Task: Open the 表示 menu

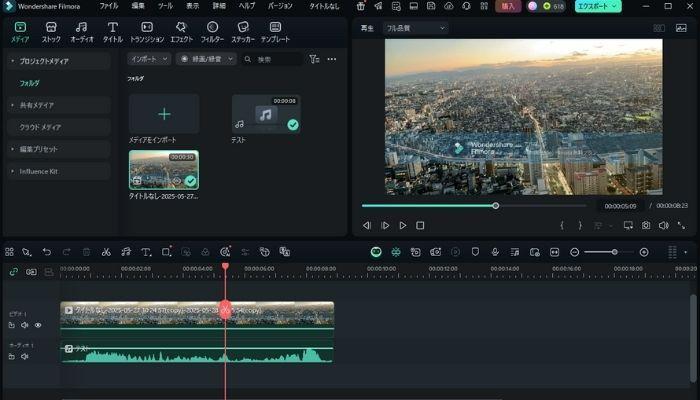Action: tap(192, 6)
